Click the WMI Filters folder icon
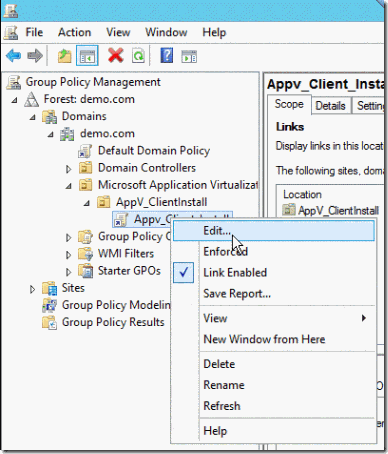The height and width of the screenshot is (454, 388). coord(85,254)
